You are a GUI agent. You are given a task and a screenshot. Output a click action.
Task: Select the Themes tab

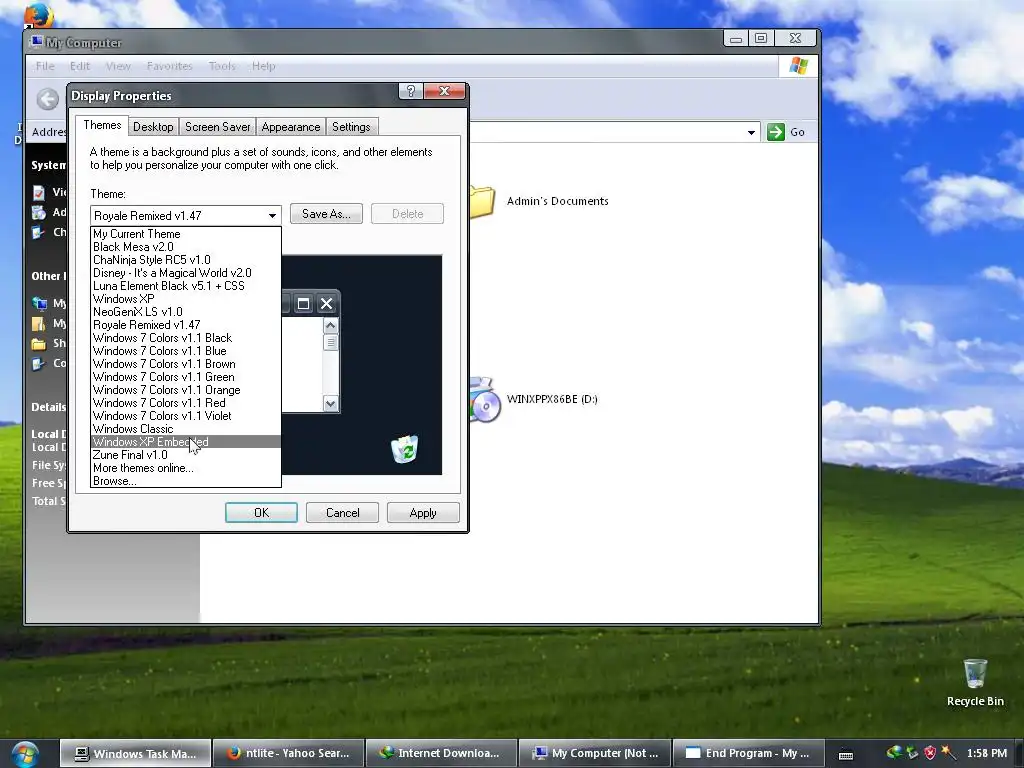[x=102, y=125]
